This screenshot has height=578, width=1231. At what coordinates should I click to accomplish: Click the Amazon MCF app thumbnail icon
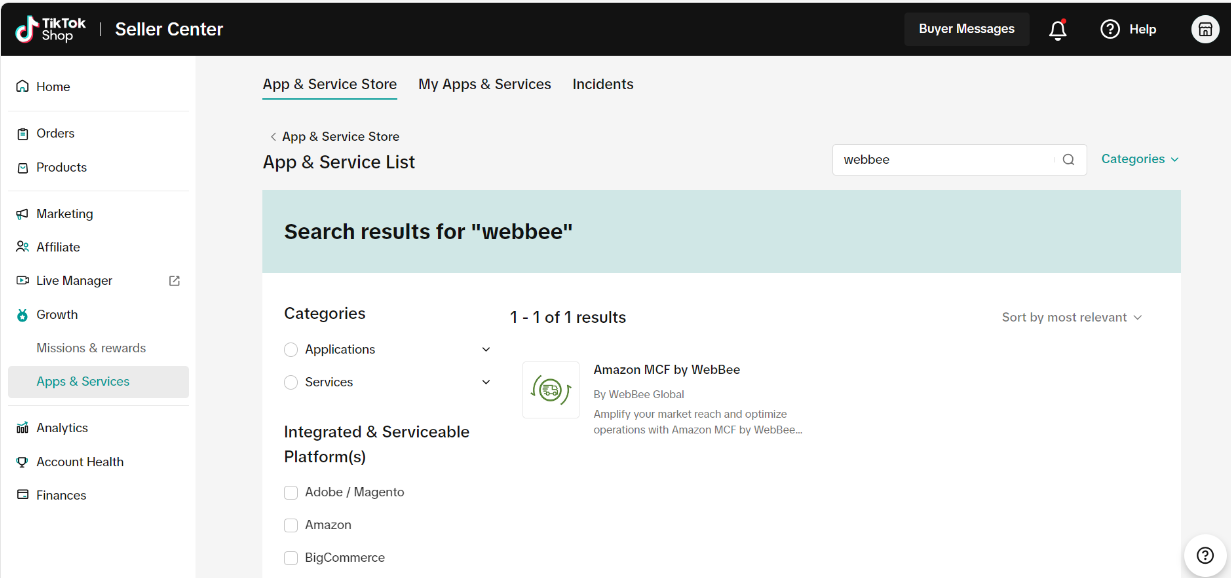pos(551,390)
